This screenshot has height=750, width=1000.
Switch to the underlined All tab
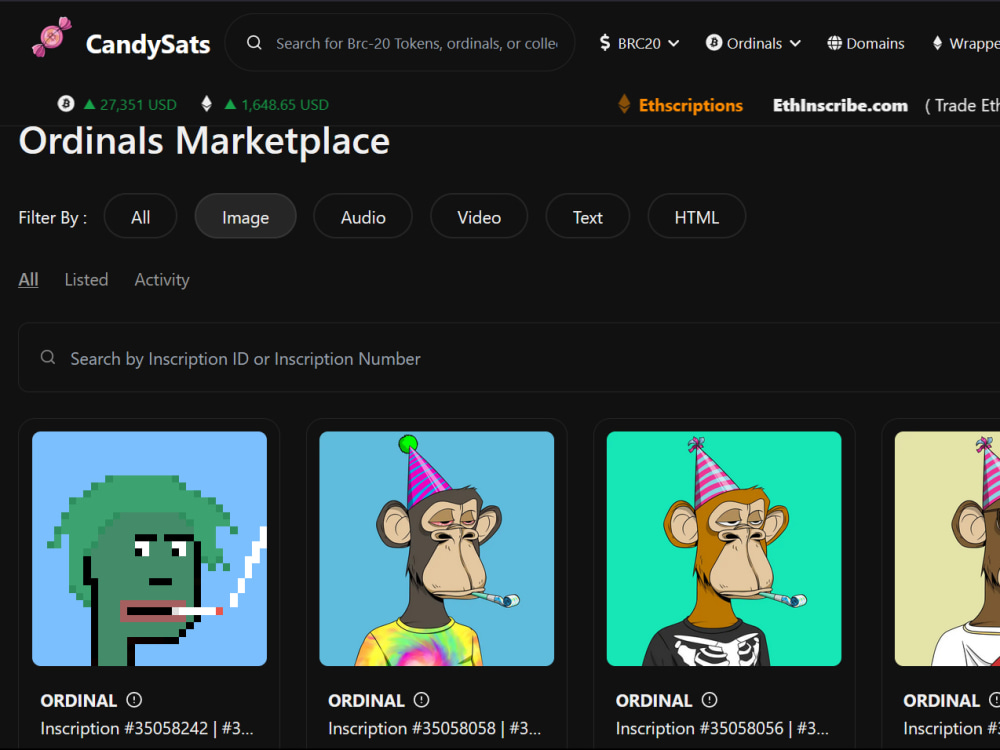pyautogui.click(x=28, y=279)
